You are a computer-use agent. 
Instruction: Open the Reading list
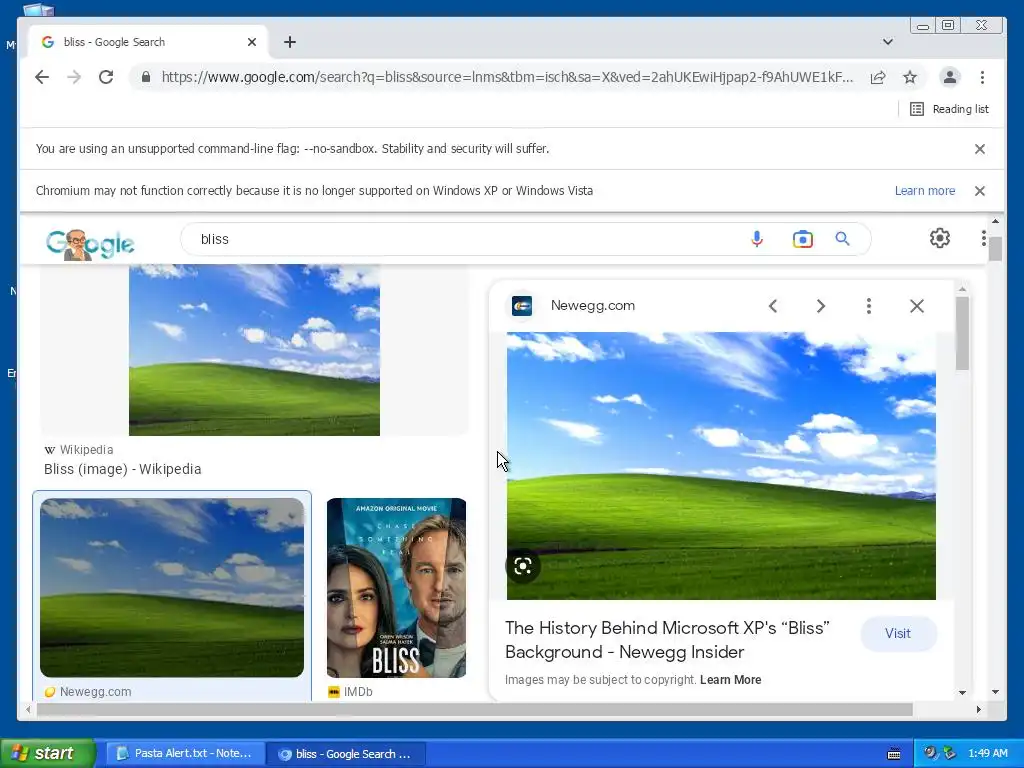point(950,109)
